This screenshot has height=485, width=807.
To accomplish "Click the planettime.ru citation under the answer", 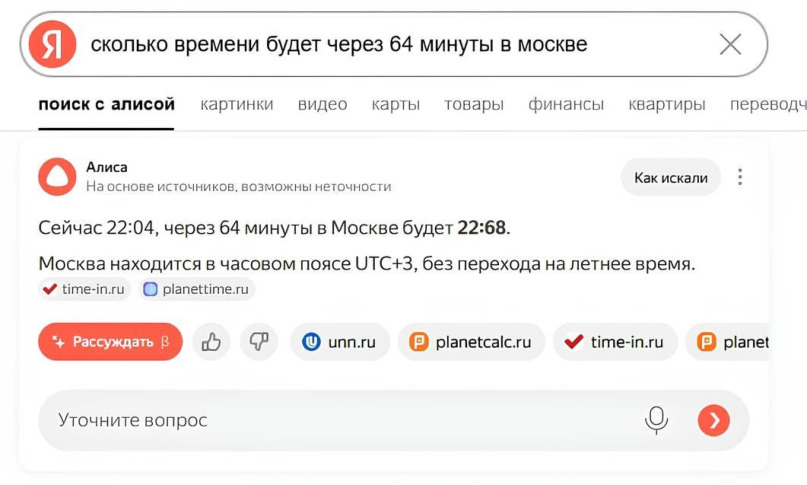I will click(x=198, y=290).
